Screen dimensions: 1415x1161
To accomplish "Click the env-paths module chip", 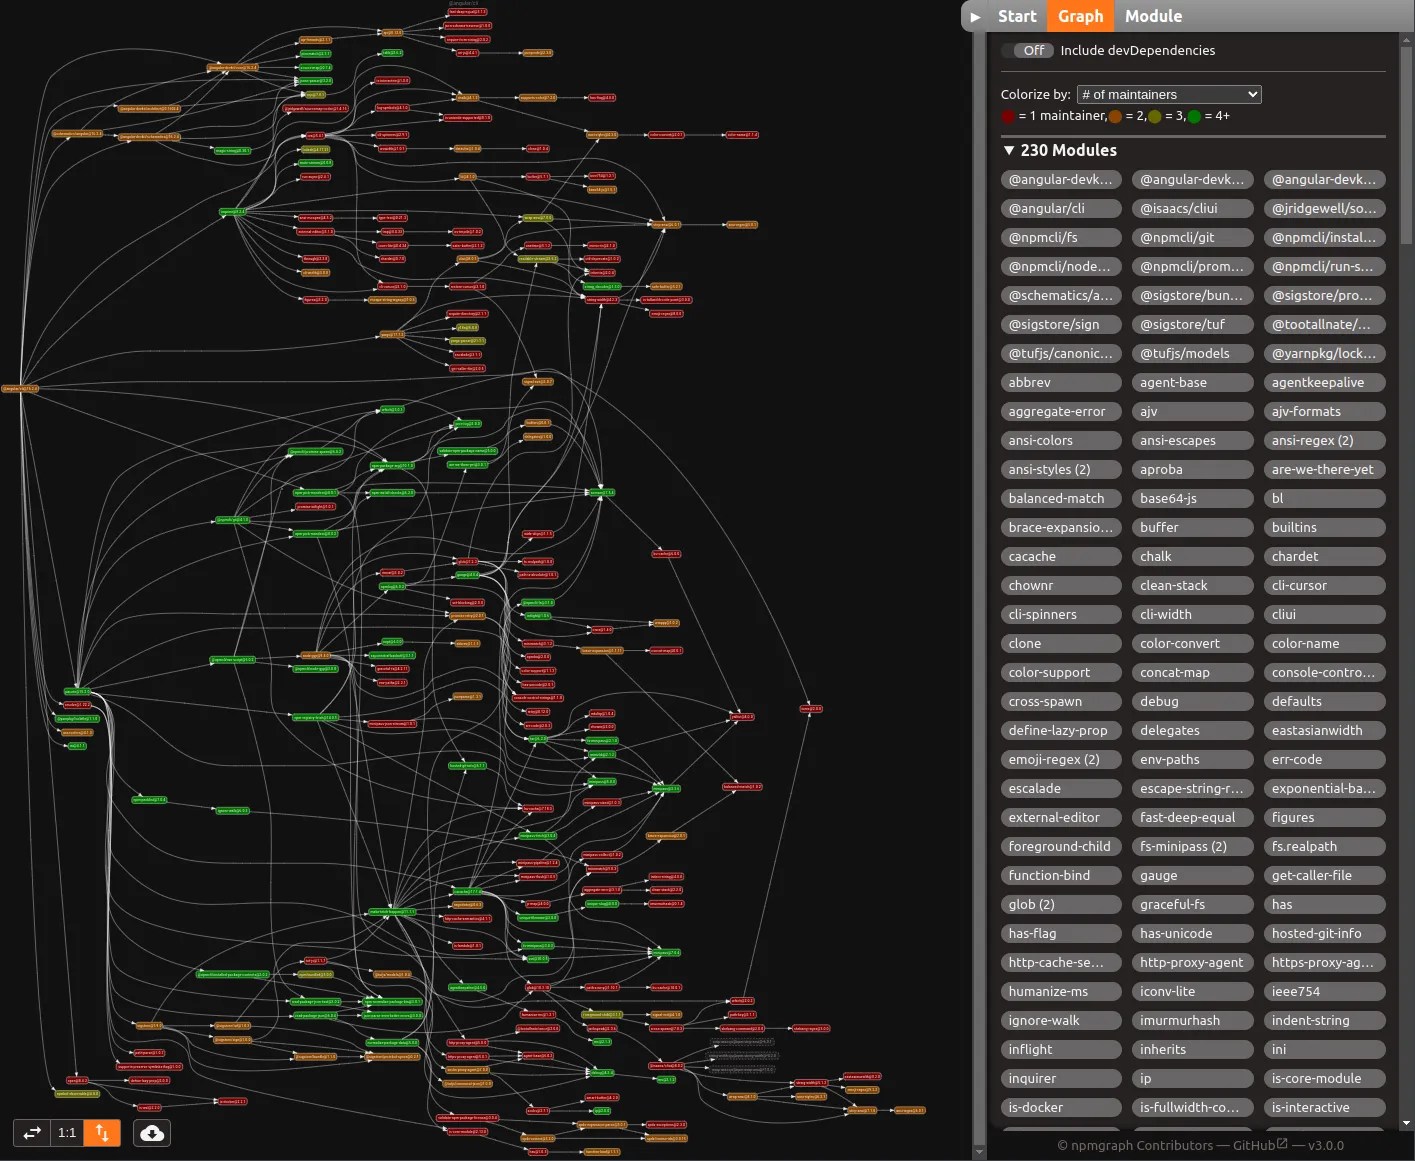I will (x=1193, y=759).
